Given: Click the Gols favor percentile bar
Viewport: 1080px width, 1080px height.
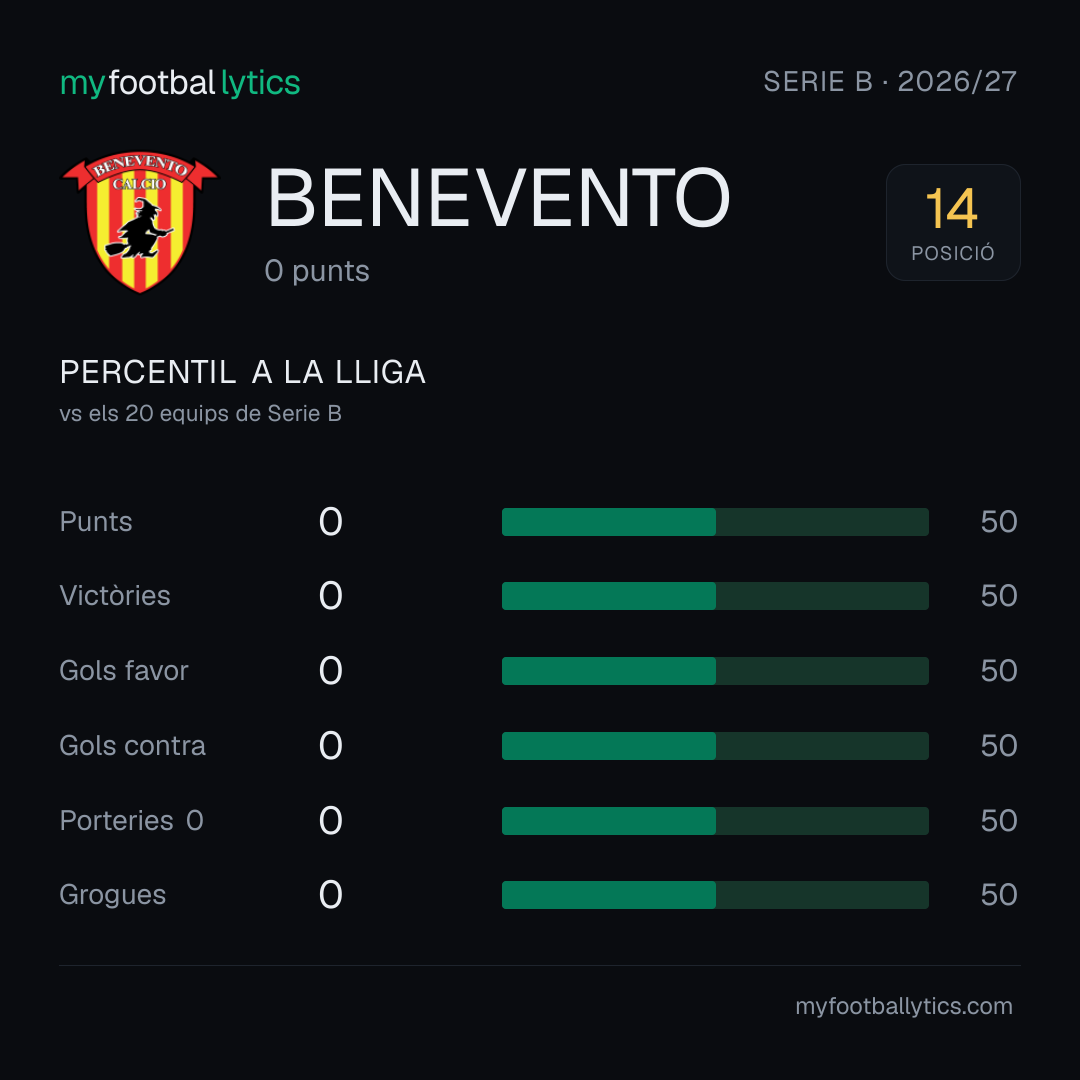Looking at the screenshot, I should point(715,671).
